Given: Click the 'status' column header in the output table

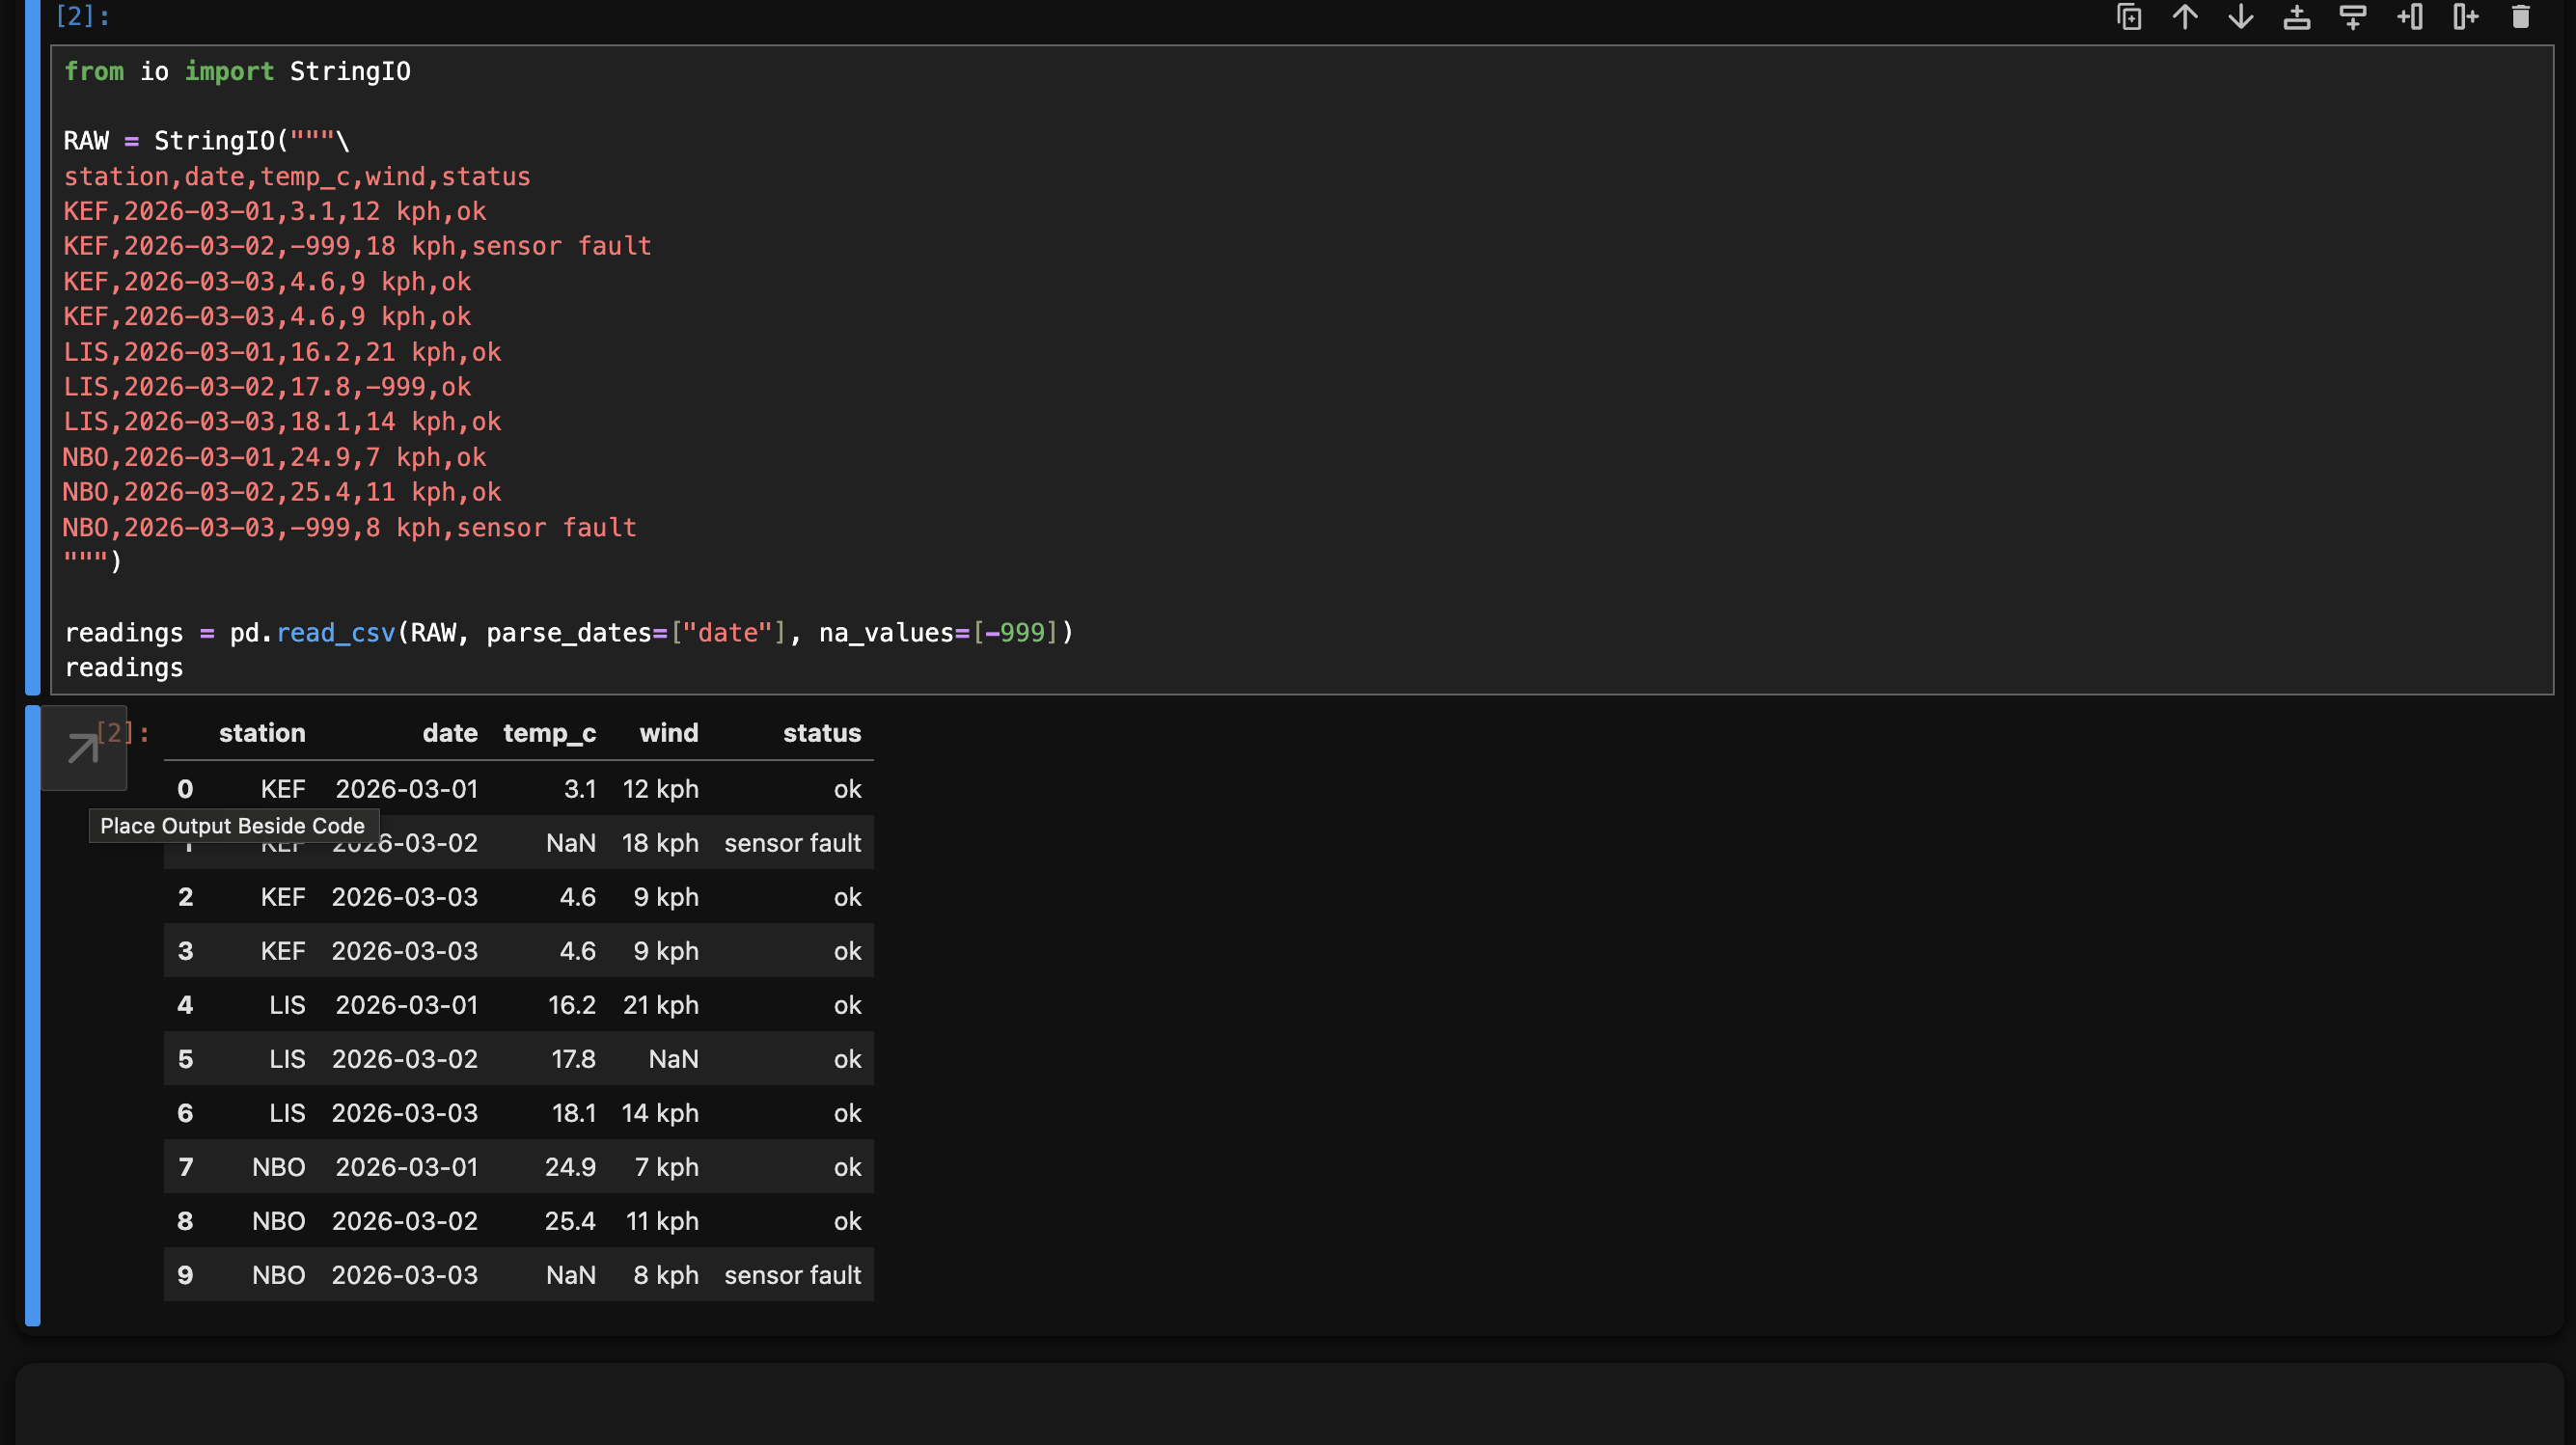Looking at the screenshot, I should click(x=822, y=733).
